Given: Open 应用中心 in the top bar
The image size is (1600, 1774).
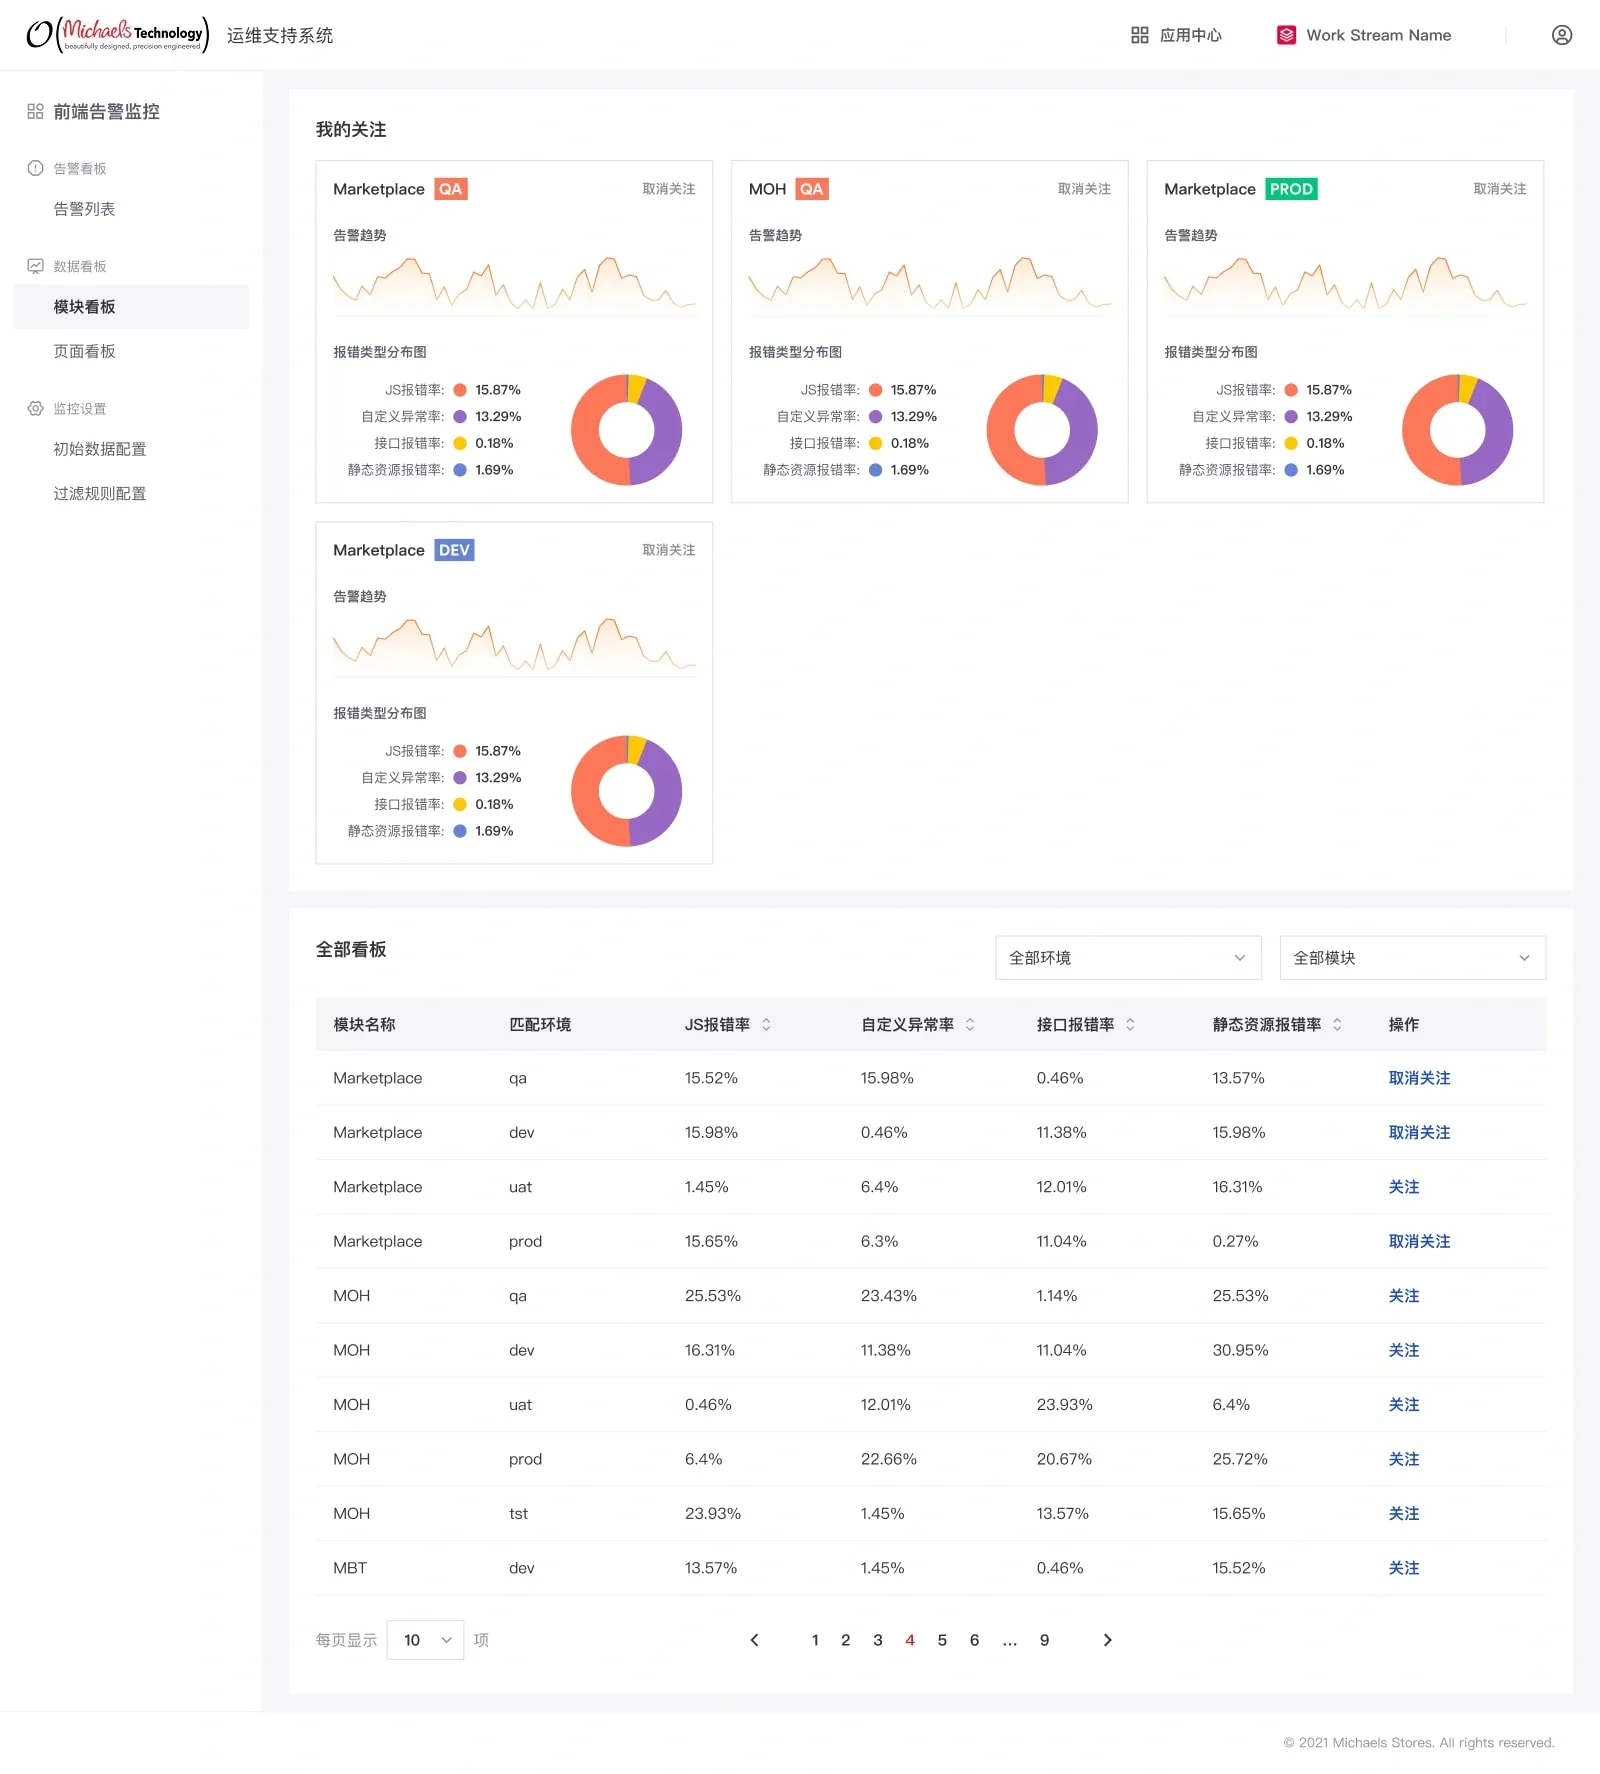Looking at the screenshot, I should tap(1191, 35).
